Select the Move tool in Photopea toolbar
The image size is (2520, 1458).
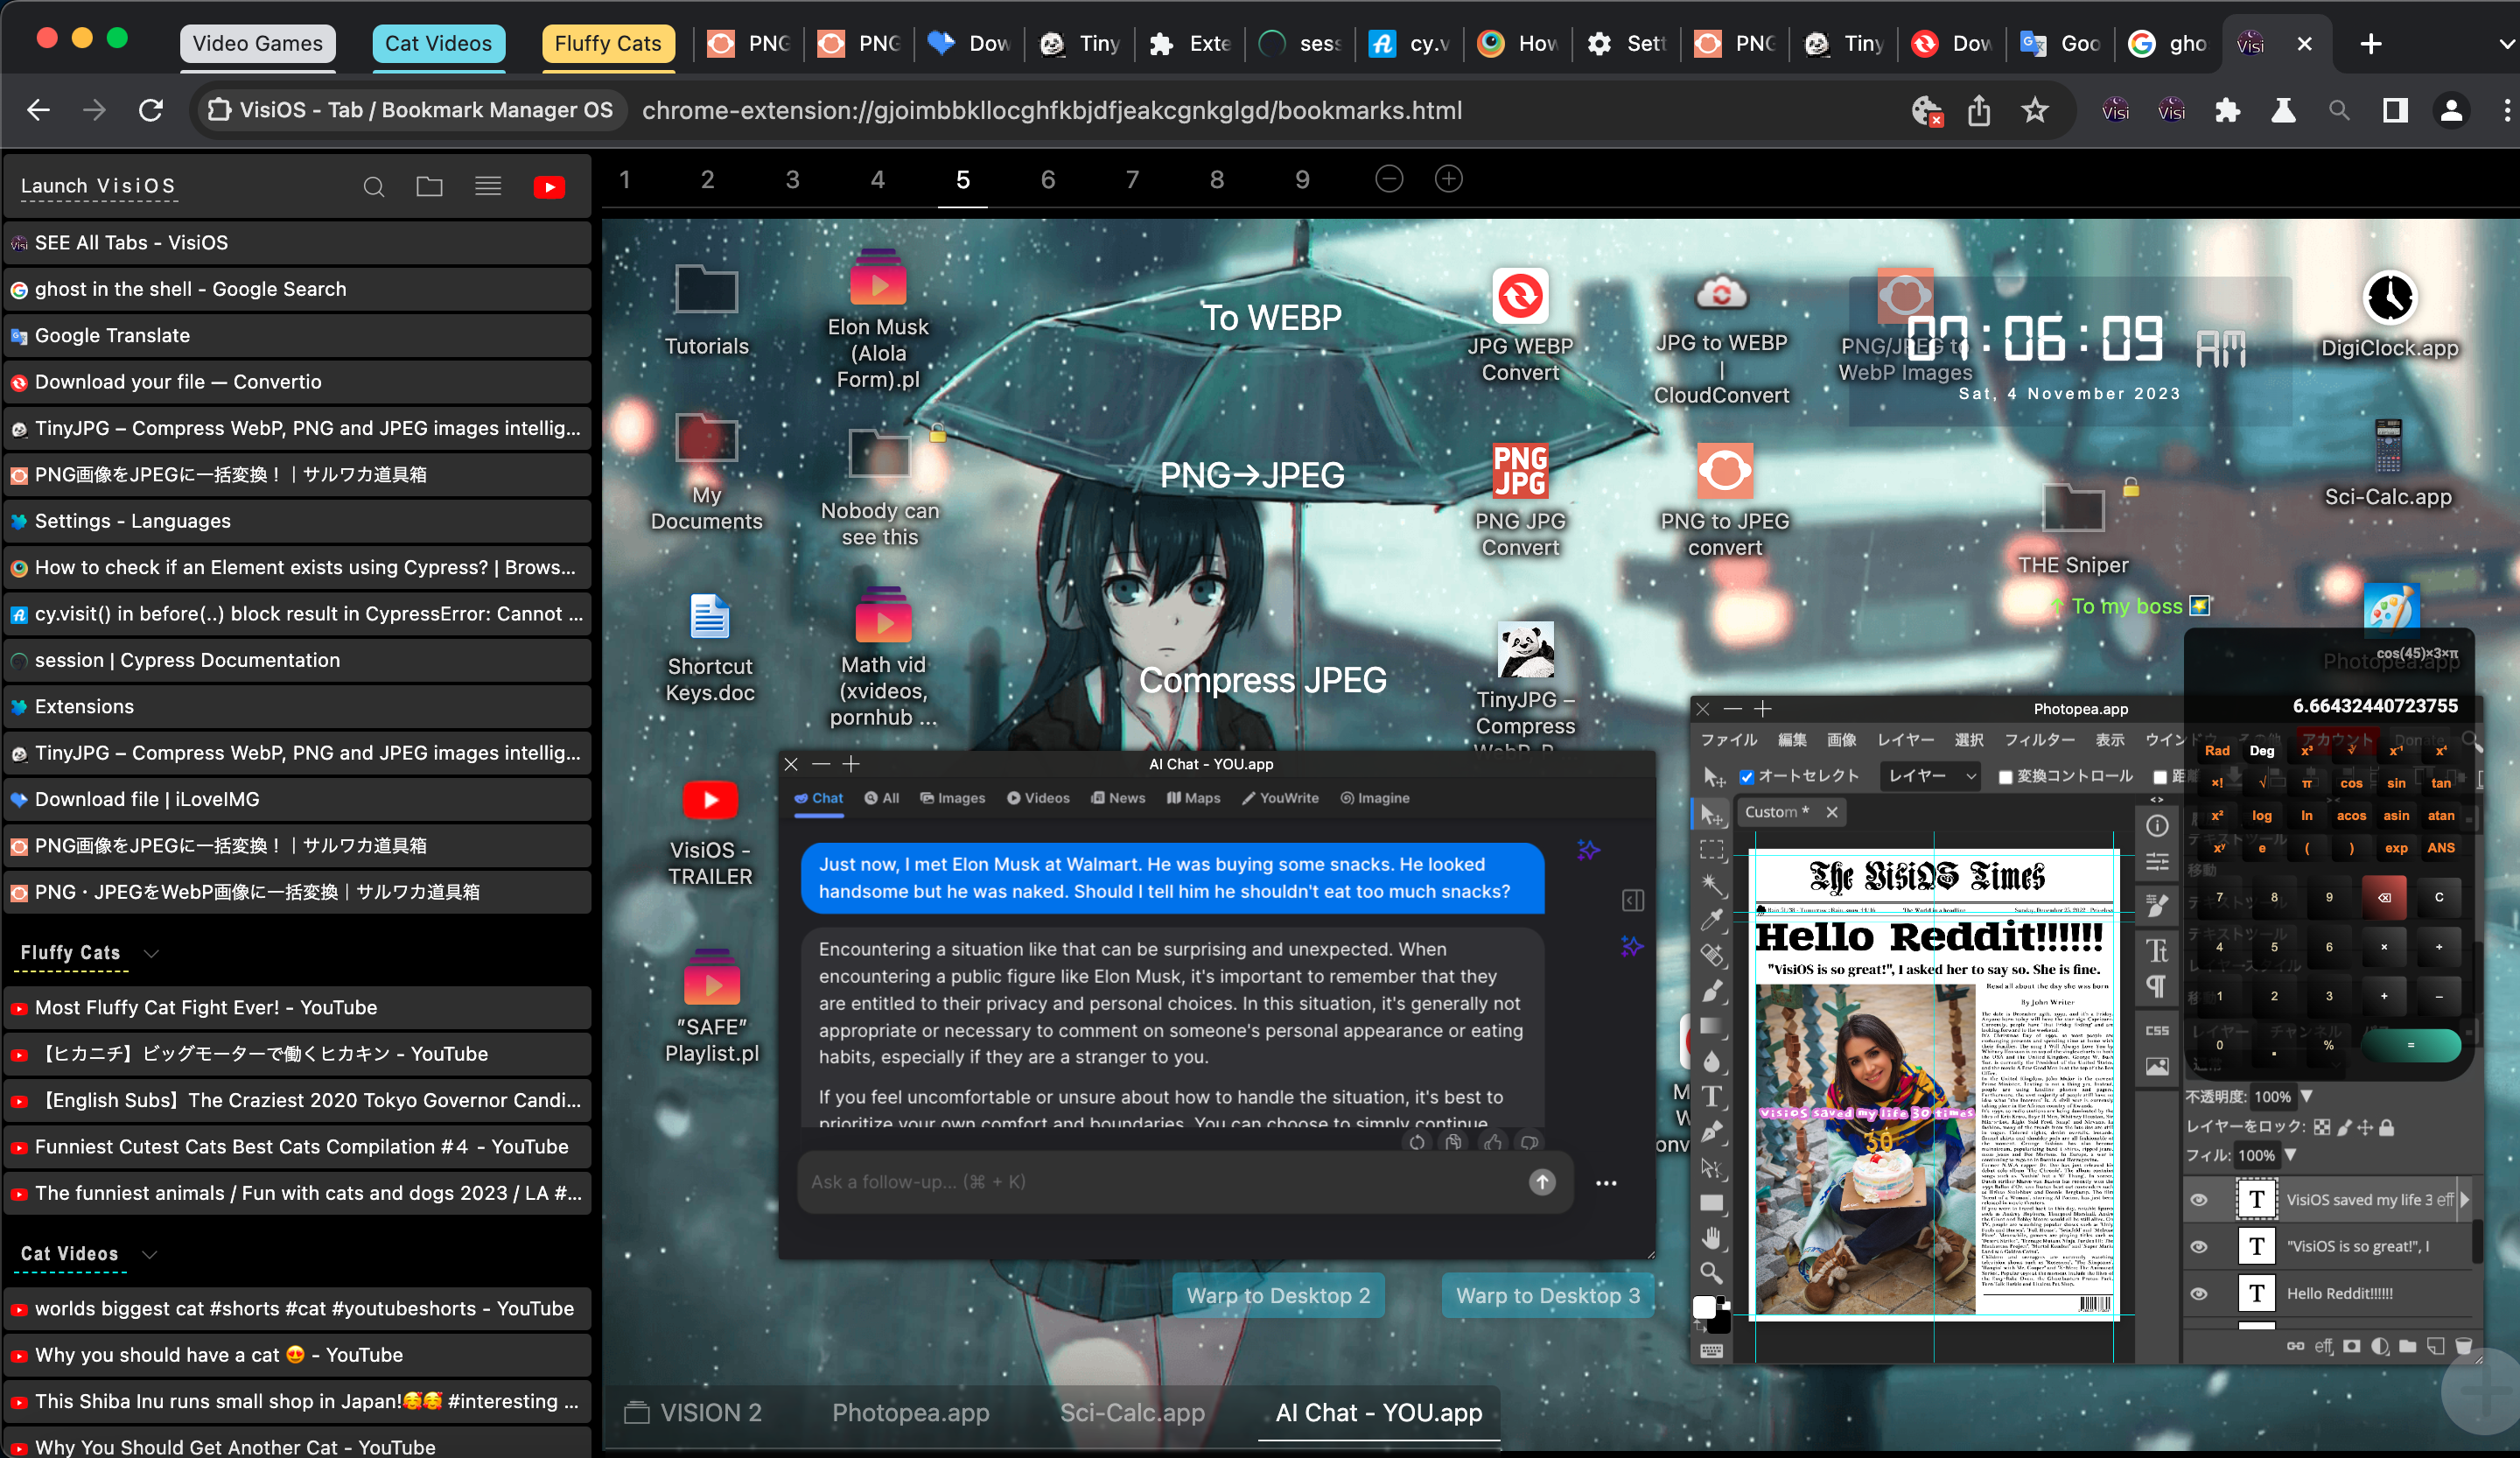click(x=1712, y=816)
